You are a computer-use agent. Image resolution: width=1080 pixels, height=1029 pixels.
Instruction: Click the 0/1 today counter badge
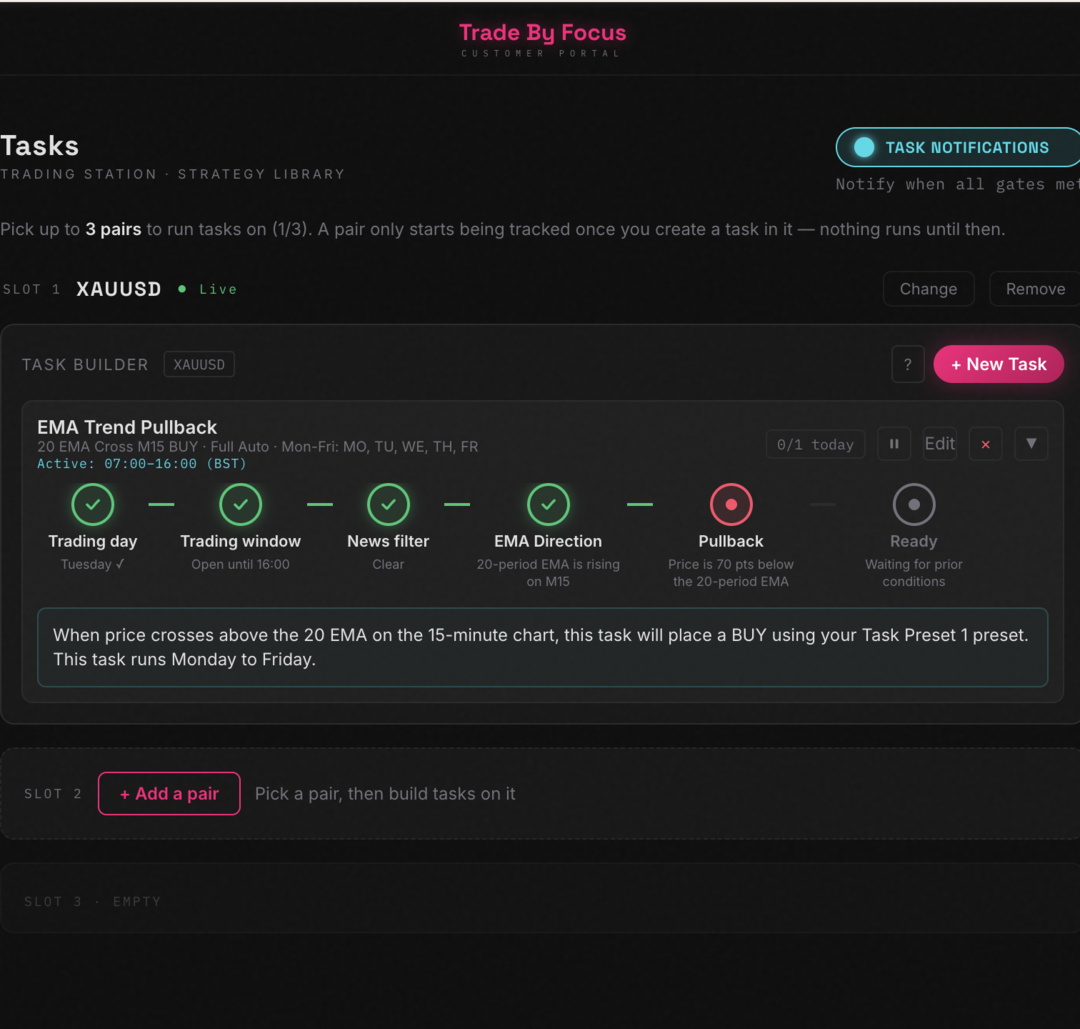tap(816, 445)
